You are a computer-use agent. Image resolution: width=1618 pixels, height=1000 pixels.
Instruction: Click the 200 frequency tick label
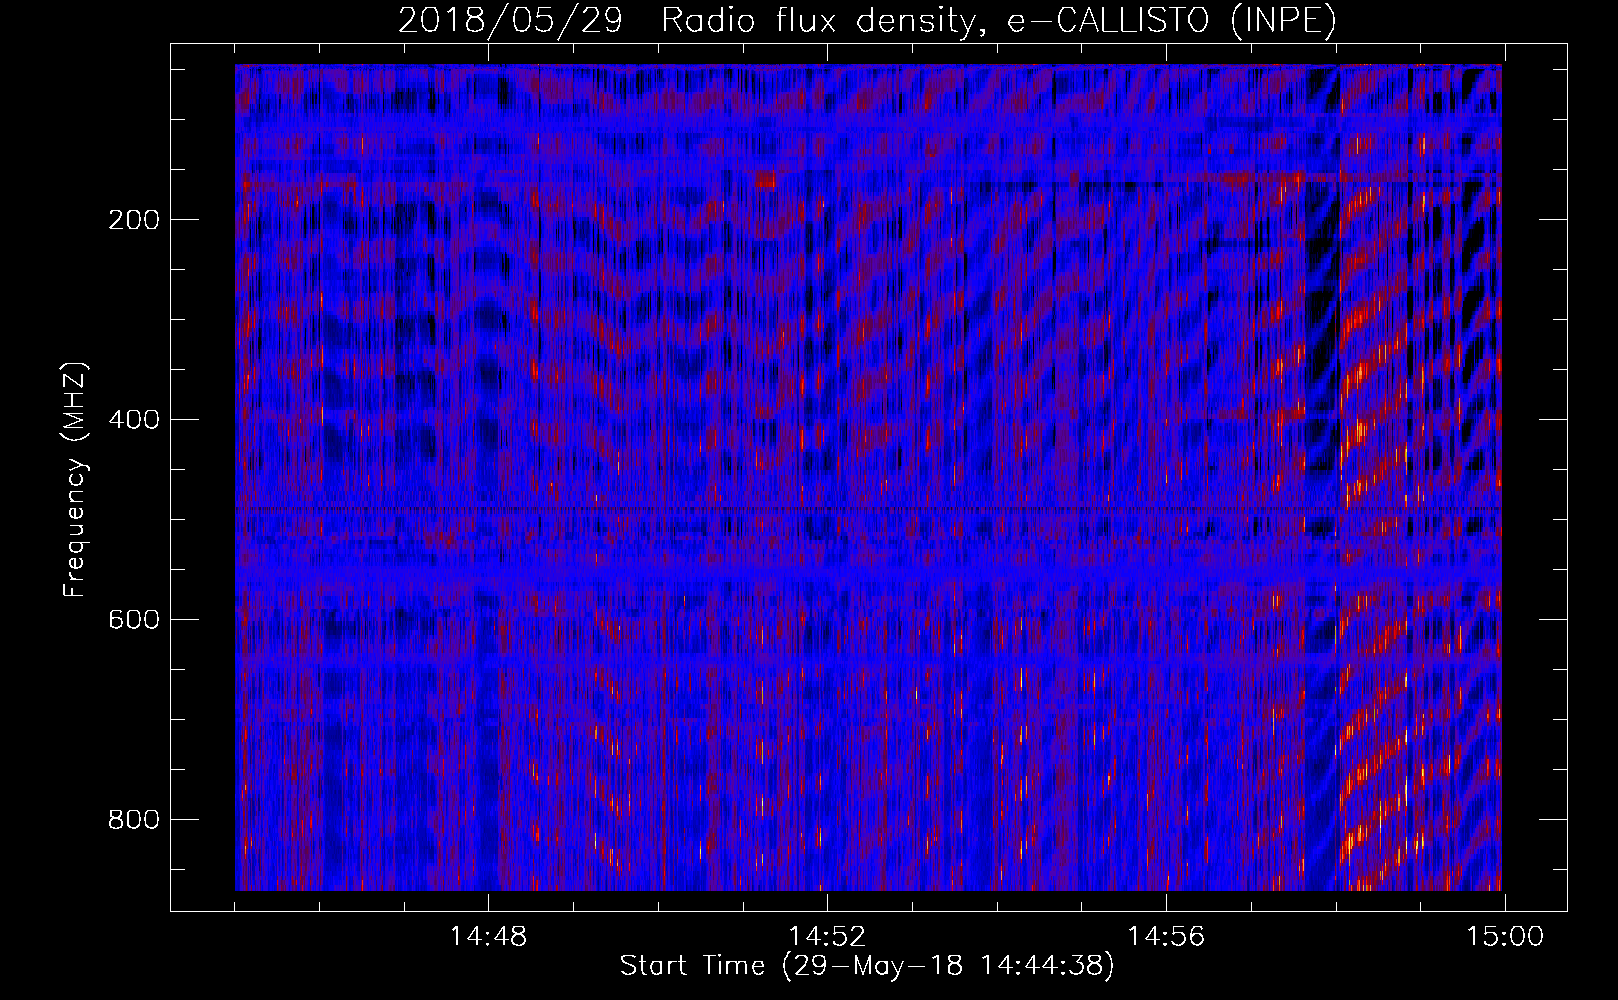[x=133, y=220]
